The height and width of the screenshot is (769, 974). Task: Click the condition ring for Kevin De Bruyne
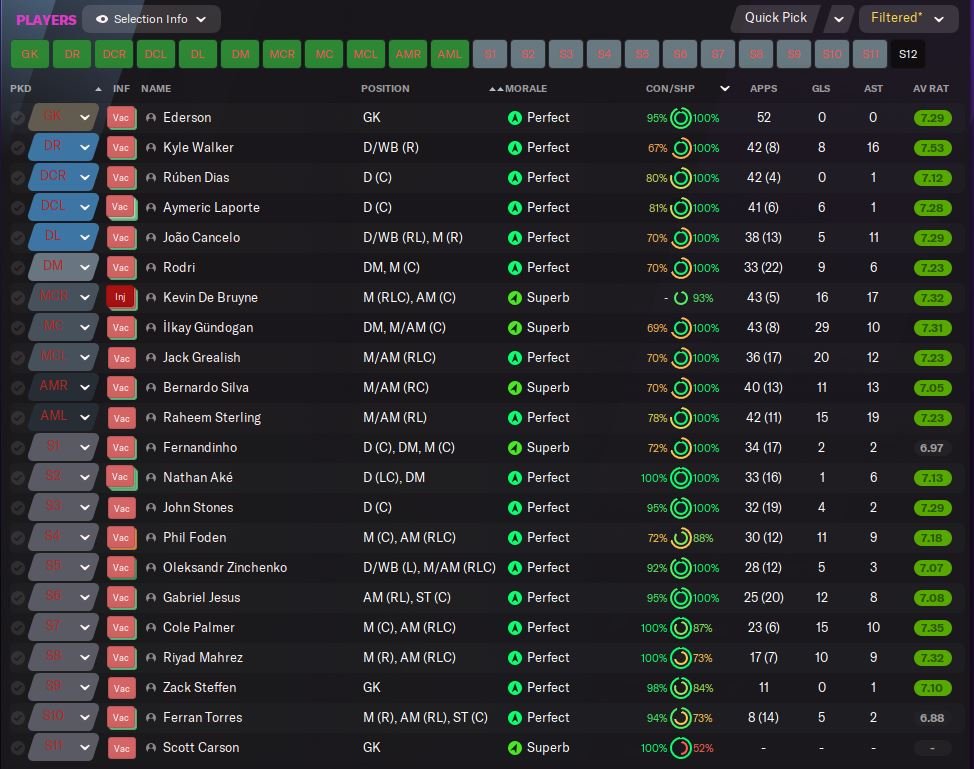pyautogui.click(x=681, y=298)
